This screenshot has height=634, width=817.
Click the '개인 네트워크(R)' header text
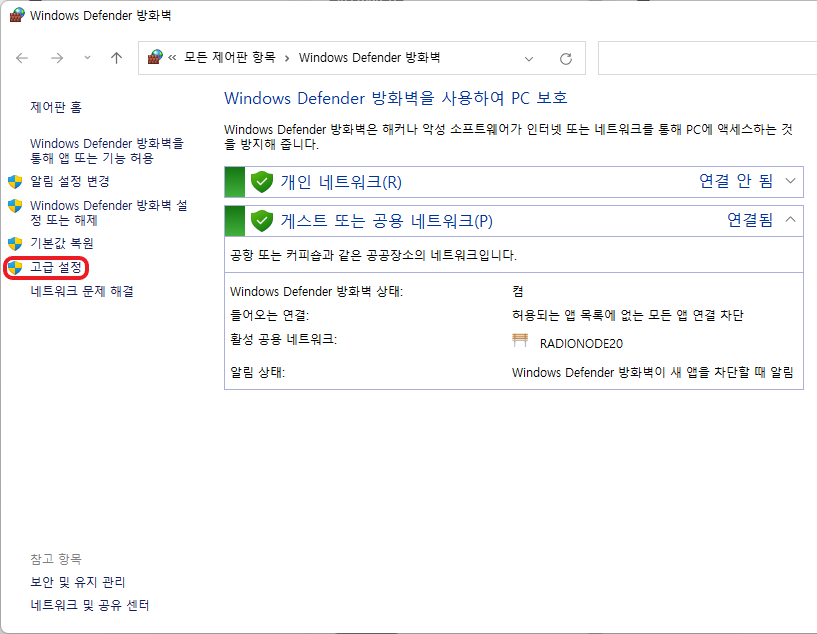(341, 182)
